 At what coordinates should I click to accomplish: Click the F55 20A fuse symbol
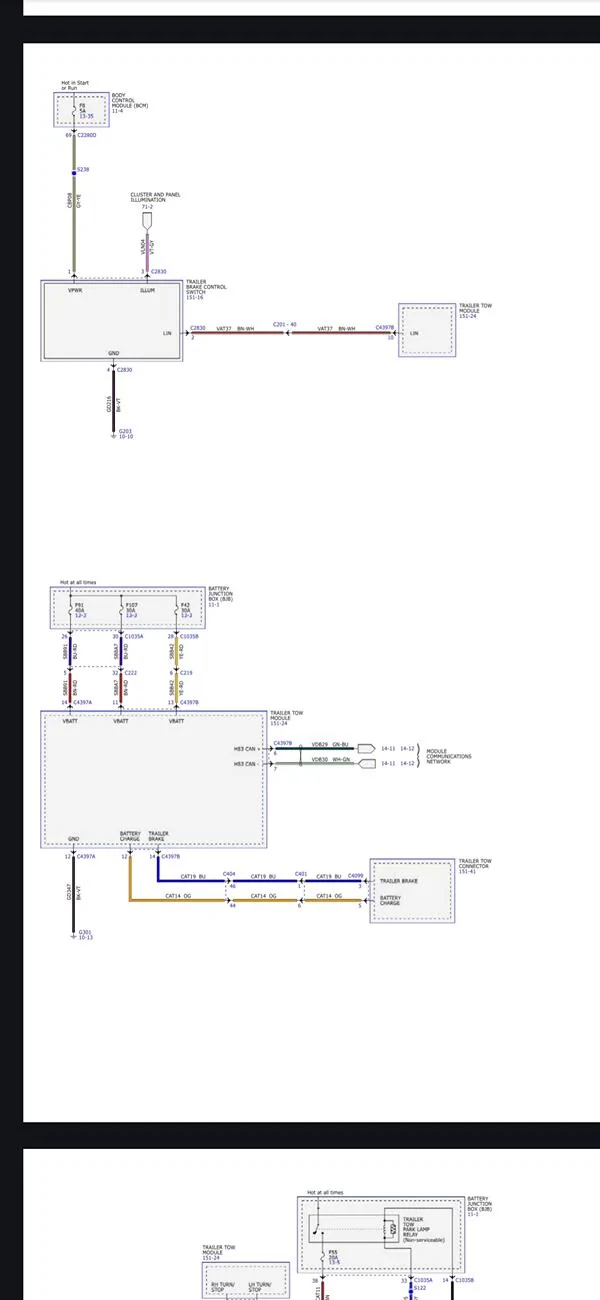point(323,1258)
